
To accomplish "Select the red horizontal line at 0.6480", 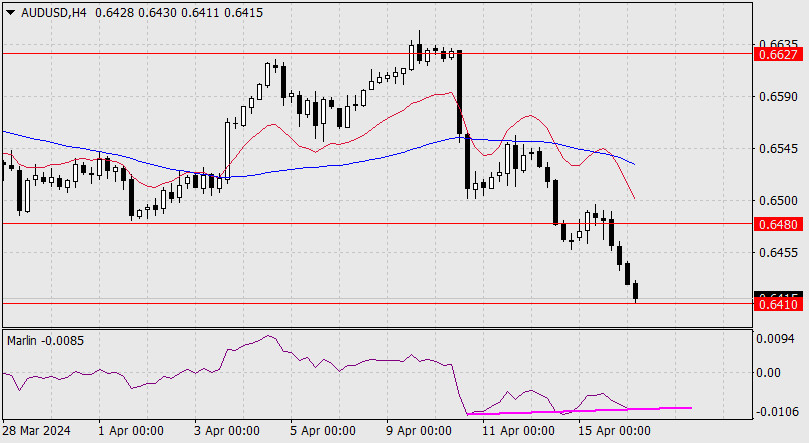I will pos(378,224).
